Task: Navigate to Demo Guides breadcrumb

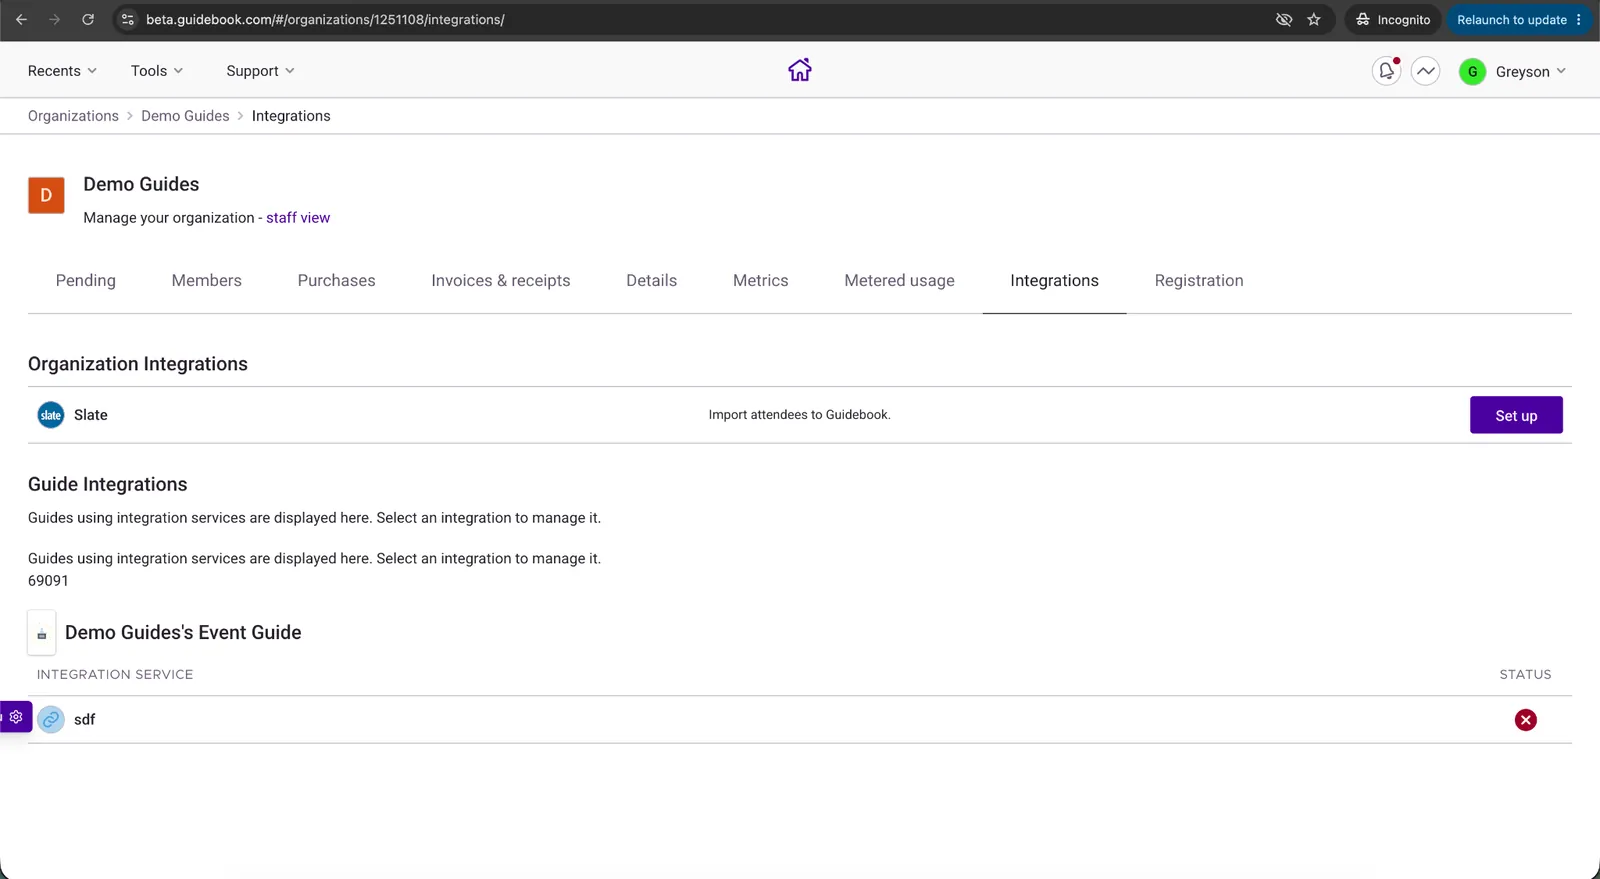Action: 185,116
